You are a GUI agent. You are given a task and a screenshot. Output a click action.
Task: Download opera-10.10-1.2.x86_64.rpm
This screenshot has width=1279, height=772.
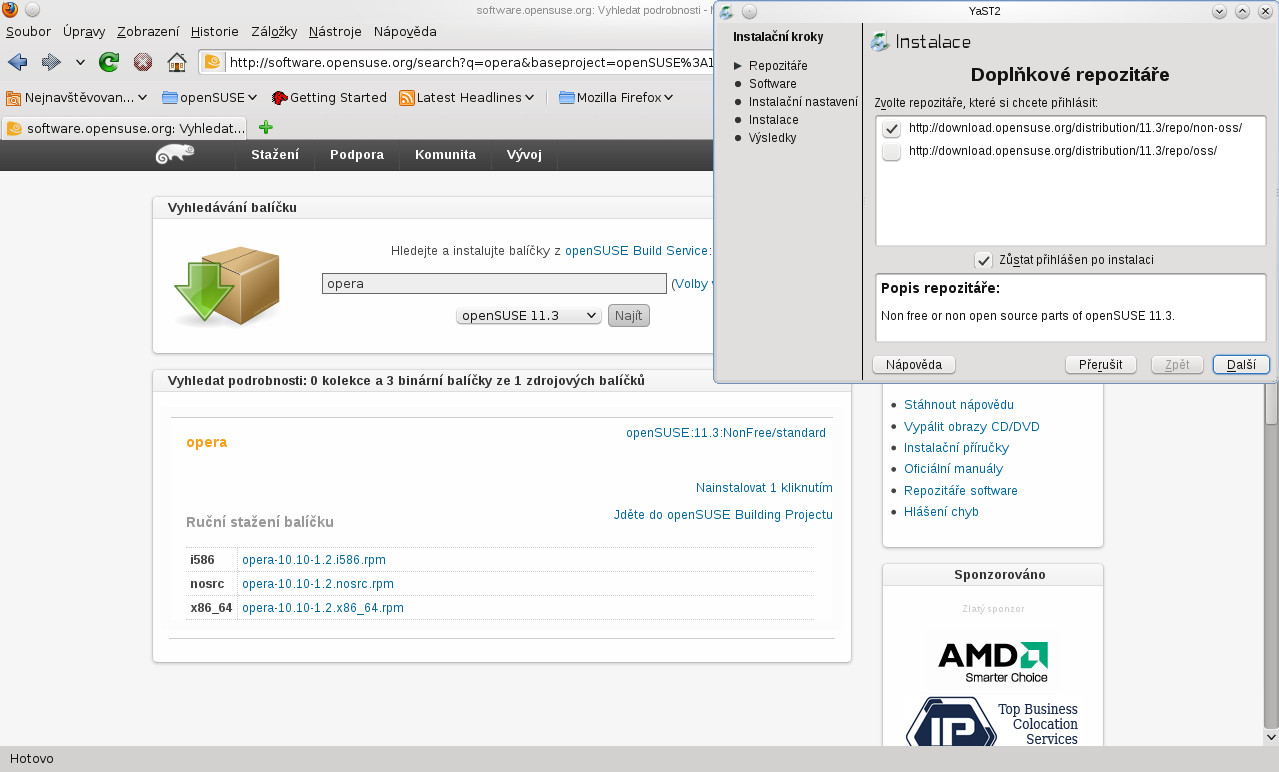click(x=323, y=608)
